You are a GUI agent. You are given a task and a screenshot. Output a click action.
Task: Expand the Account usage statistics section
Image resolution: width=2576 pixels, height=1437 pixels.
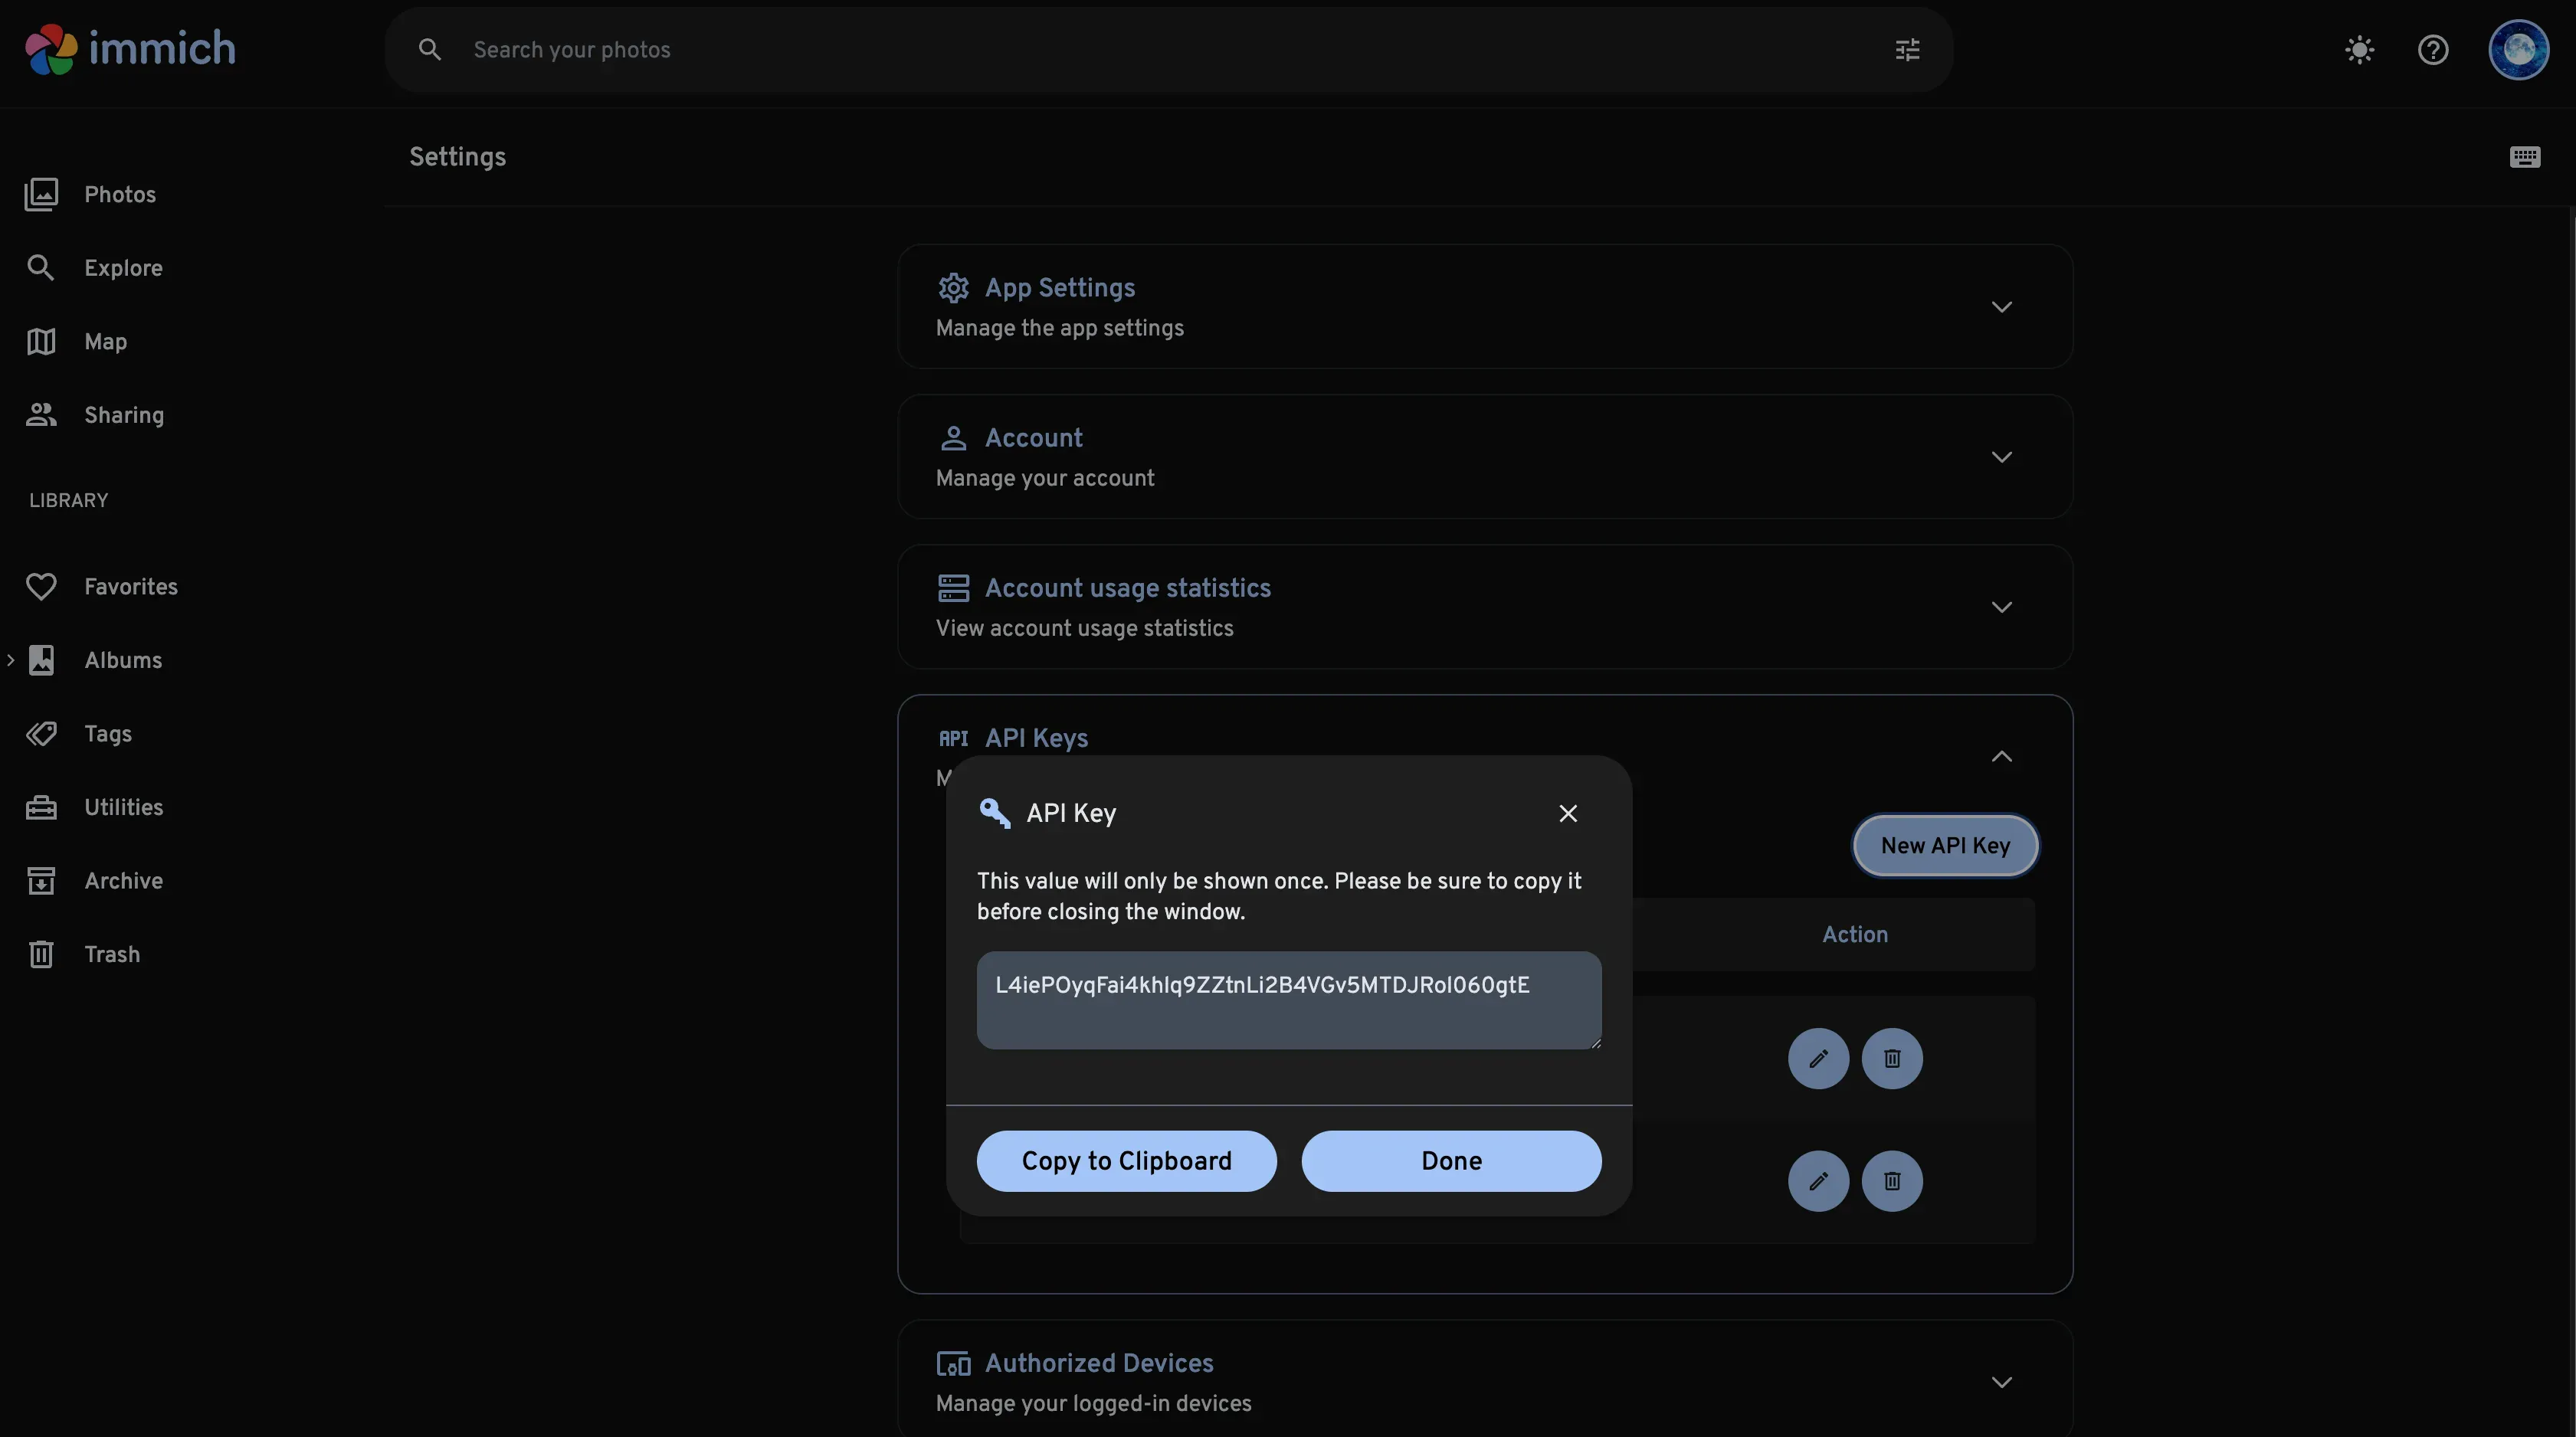(x=2001, y=607)
